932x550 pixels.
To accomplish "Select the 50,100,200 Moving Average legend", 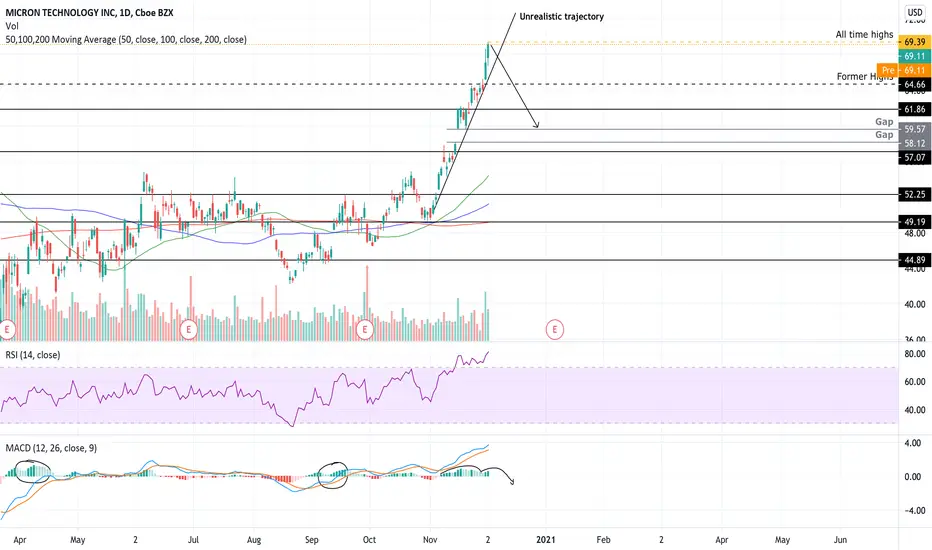I will [126, 39].
